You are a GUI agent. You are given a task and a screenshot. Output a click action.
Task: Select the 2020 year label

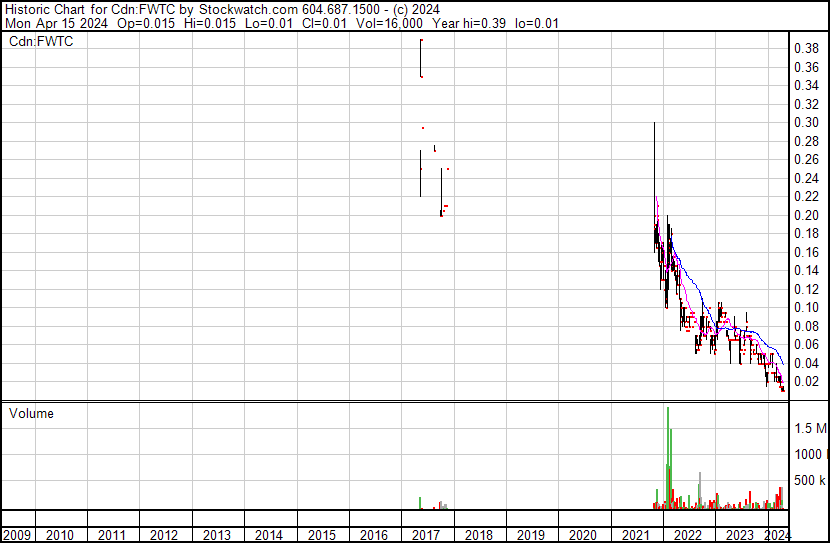583,535
